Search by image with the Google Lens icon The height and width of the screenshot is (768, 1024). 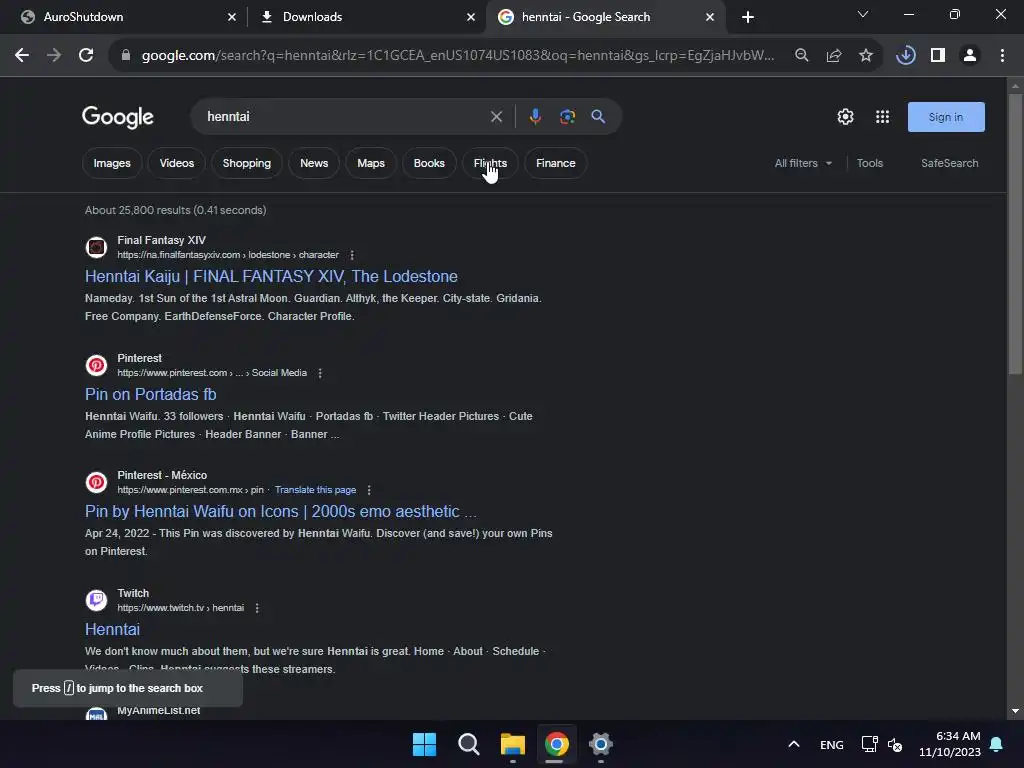click(x=568, y=117)
